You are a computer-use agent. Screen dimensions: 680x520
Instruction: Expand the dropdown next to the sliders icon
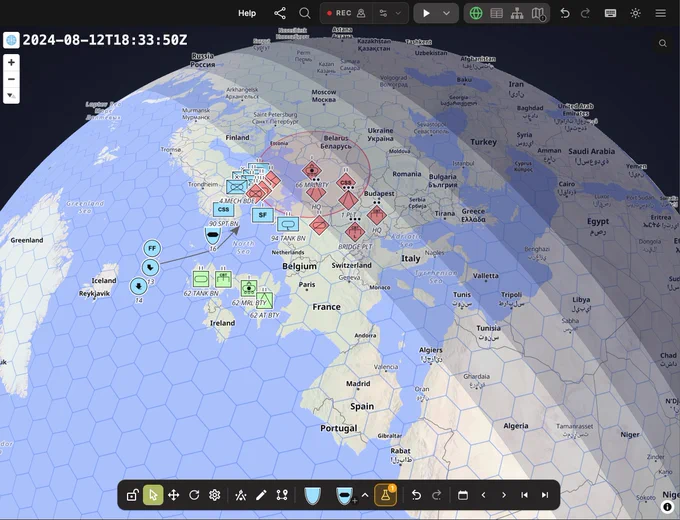click(x=398, y=13)
